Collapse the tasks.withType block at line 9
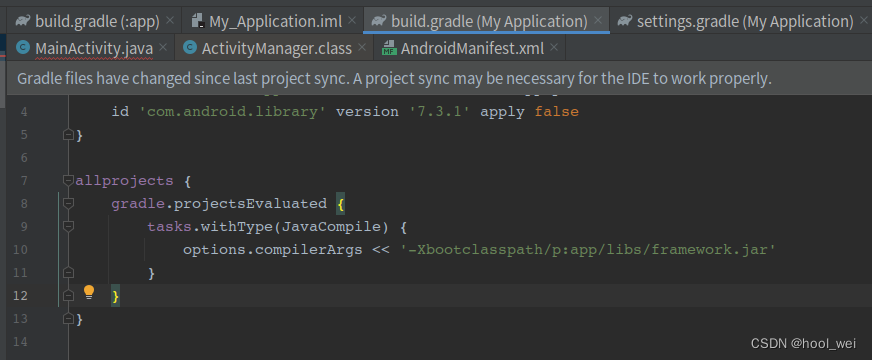Viewport: 872px width, 360px height. tap(68, 226)
